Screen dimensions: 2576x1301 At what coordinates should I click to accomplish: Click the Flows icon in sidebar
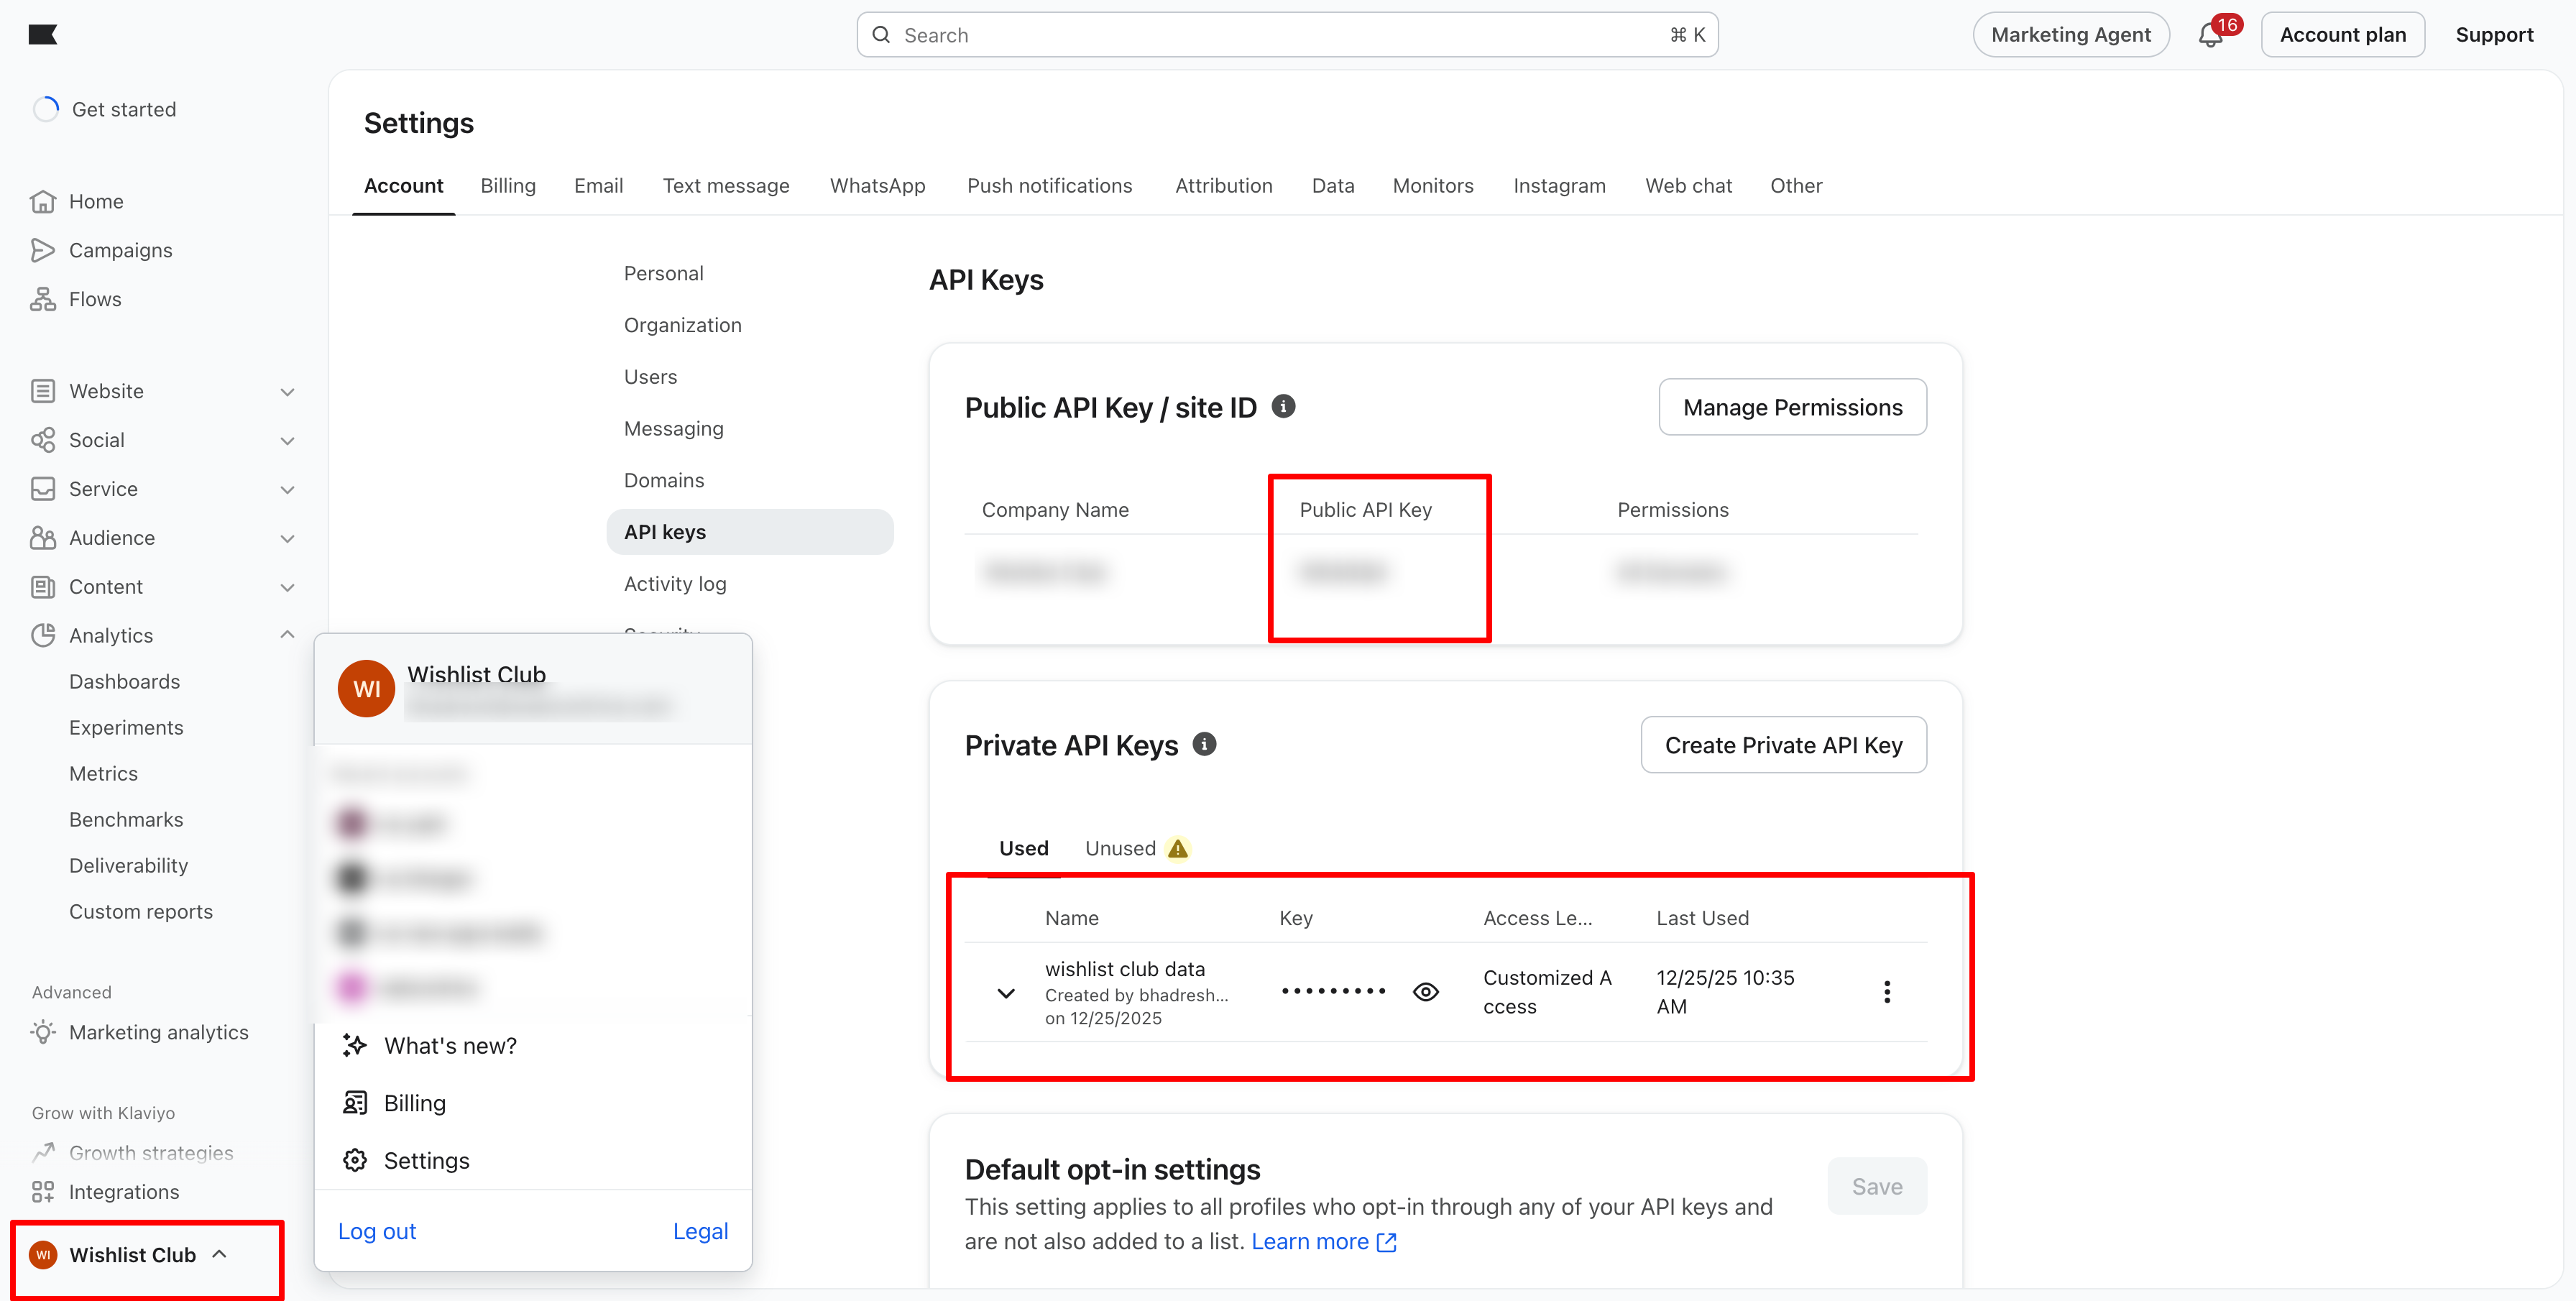(43, 299)
